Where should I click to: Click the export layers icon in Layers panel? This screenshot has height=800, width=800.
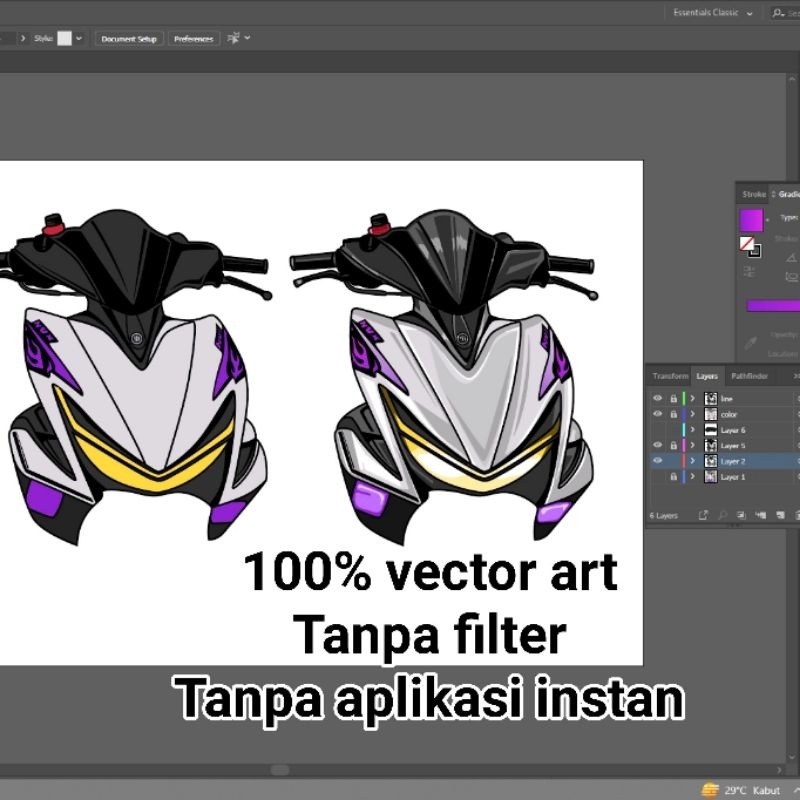click(703, 515)
